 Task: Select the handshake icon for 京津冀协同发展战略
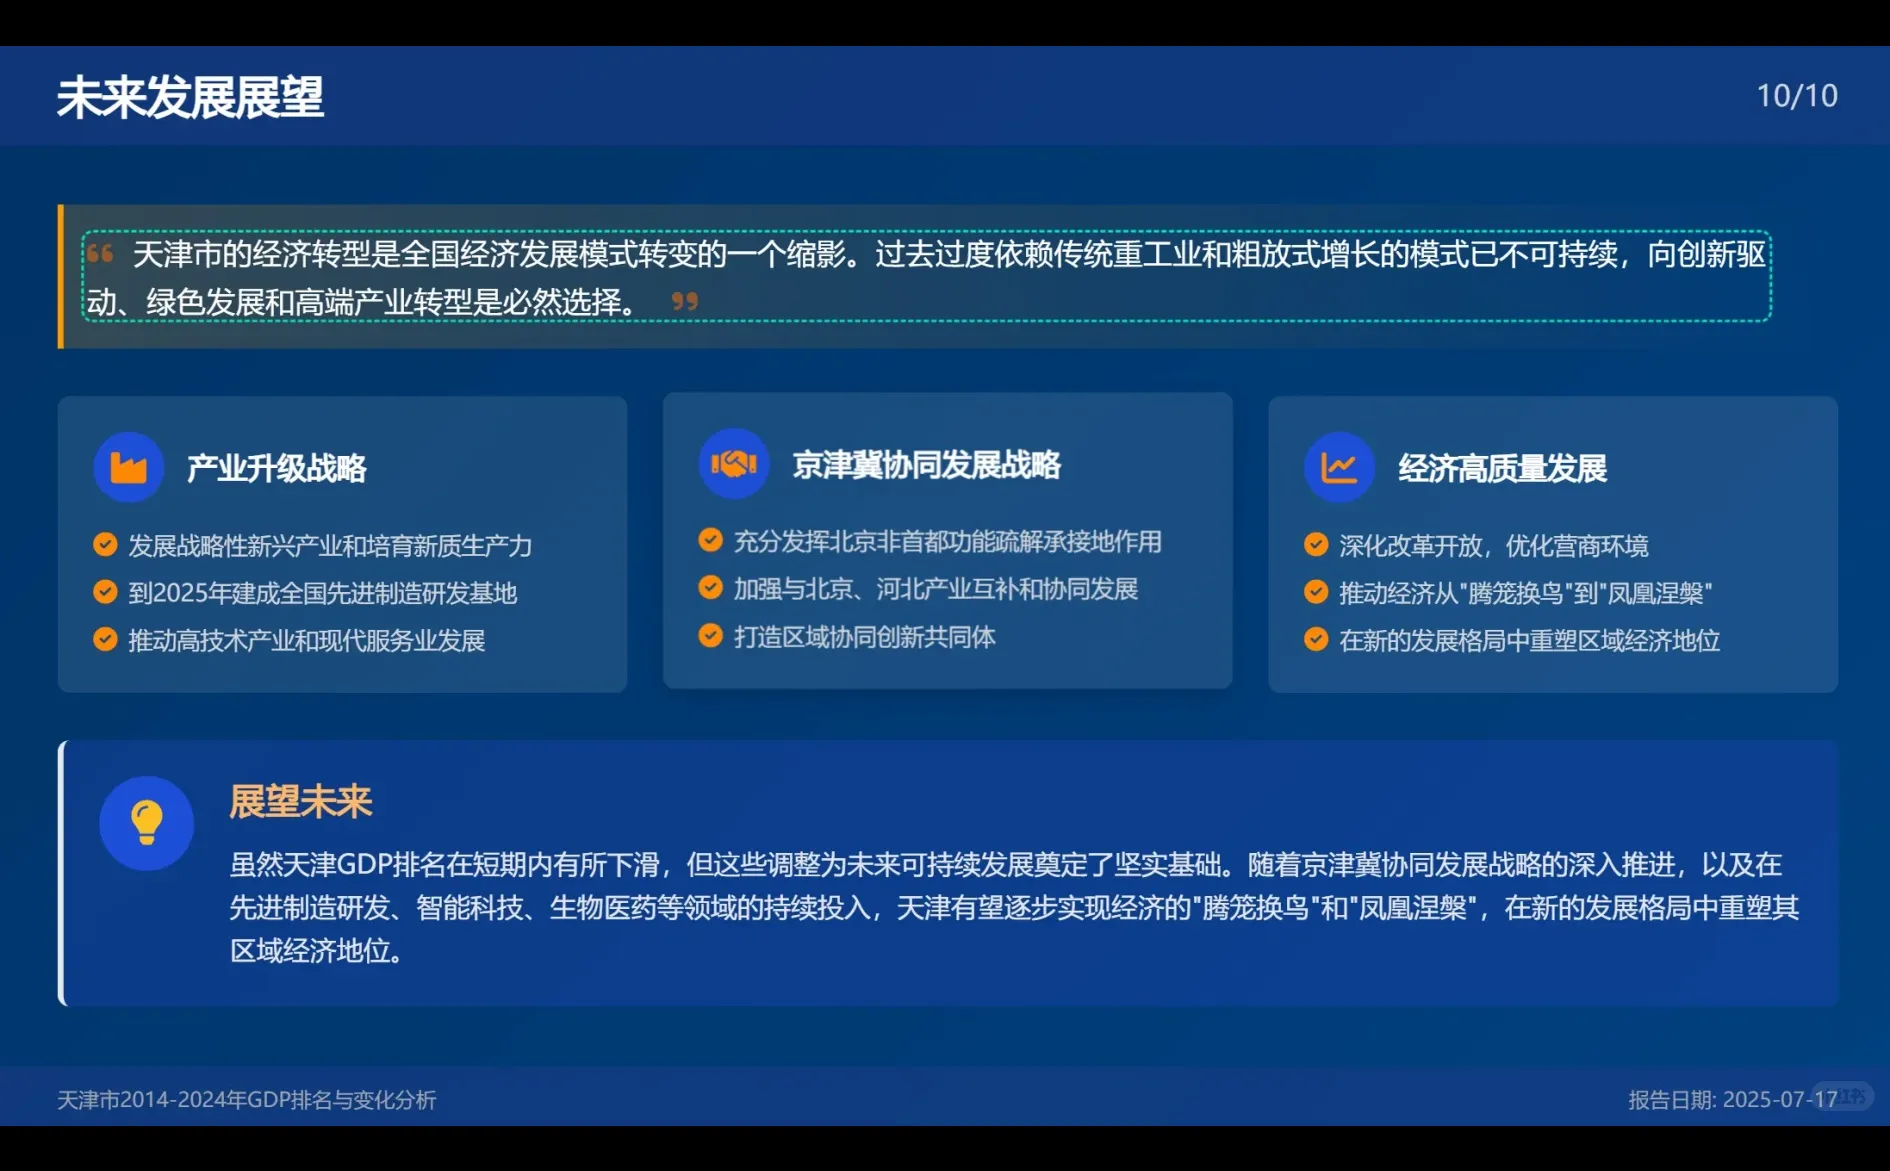[734, 464]
